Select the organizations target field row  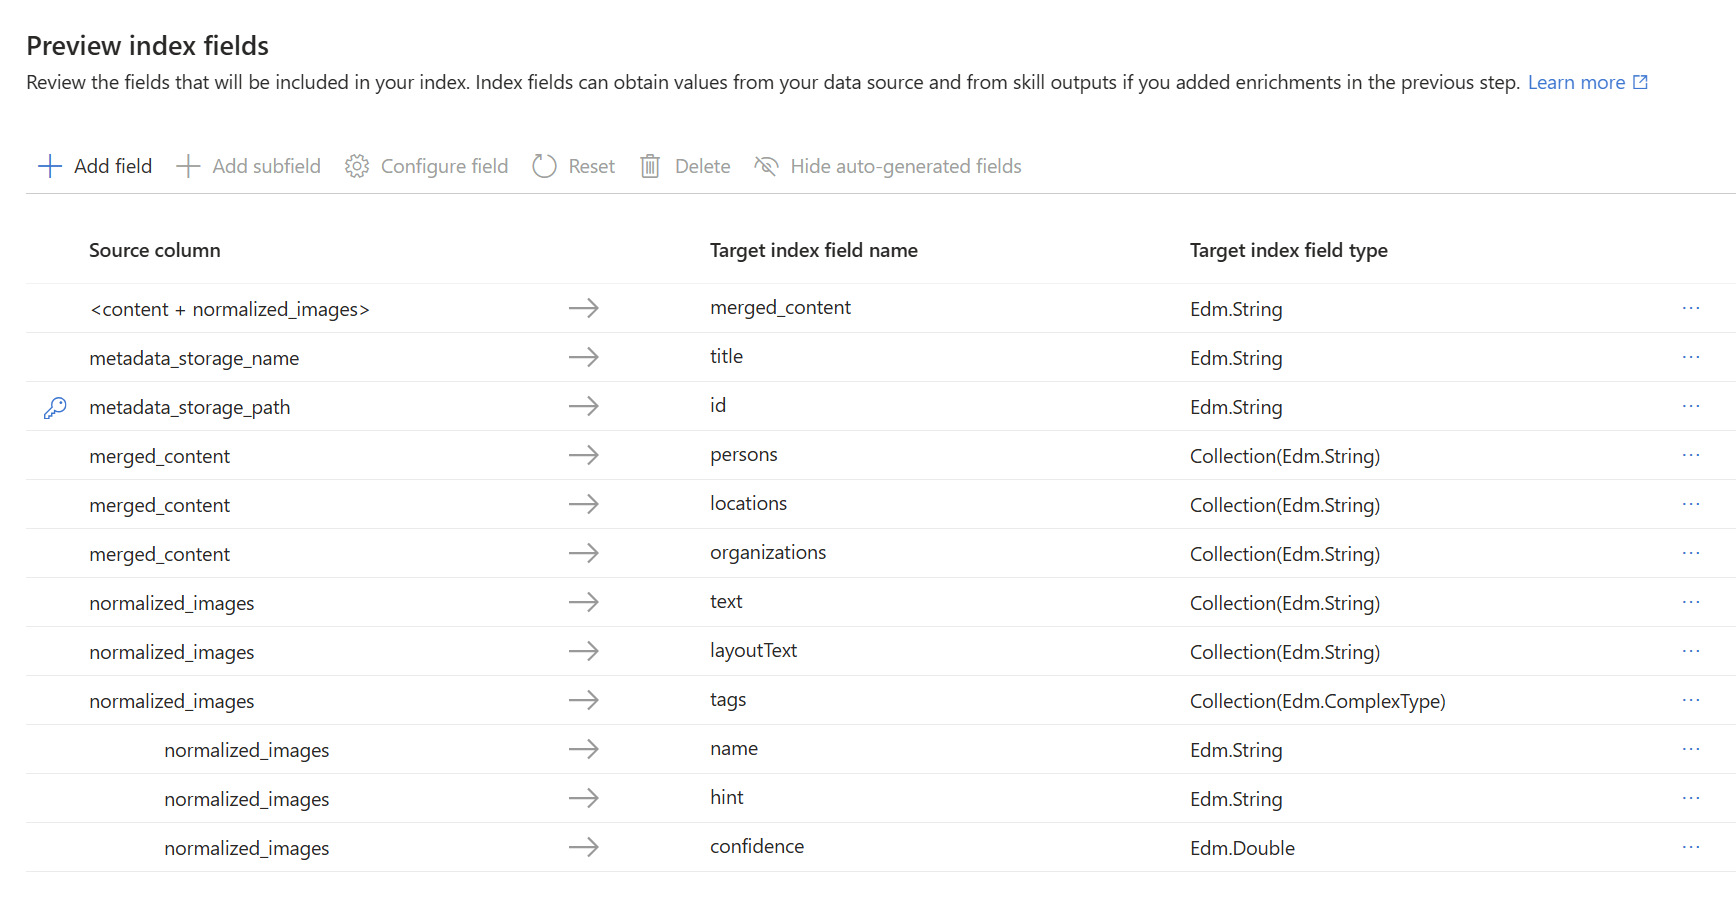click(768, 553)
